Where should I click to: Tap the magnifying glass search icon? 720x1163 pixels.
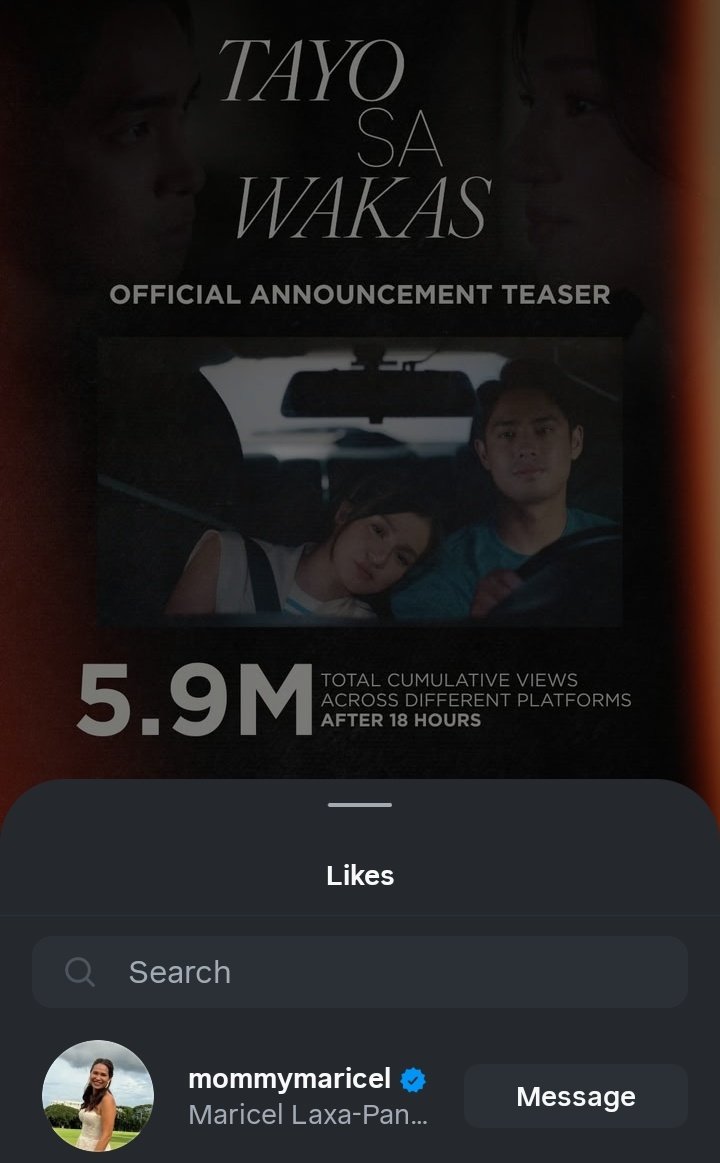point(80,972)
